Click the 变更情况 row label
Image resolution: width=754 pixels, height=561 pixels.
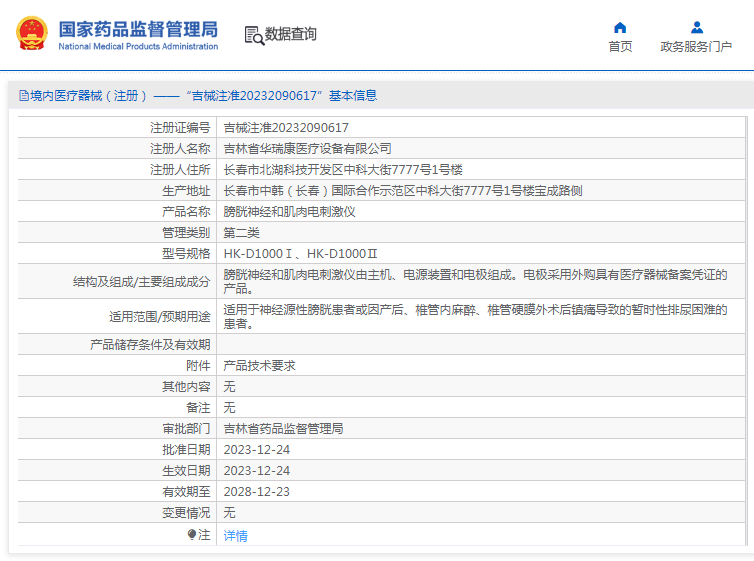[x=186, y=513]
